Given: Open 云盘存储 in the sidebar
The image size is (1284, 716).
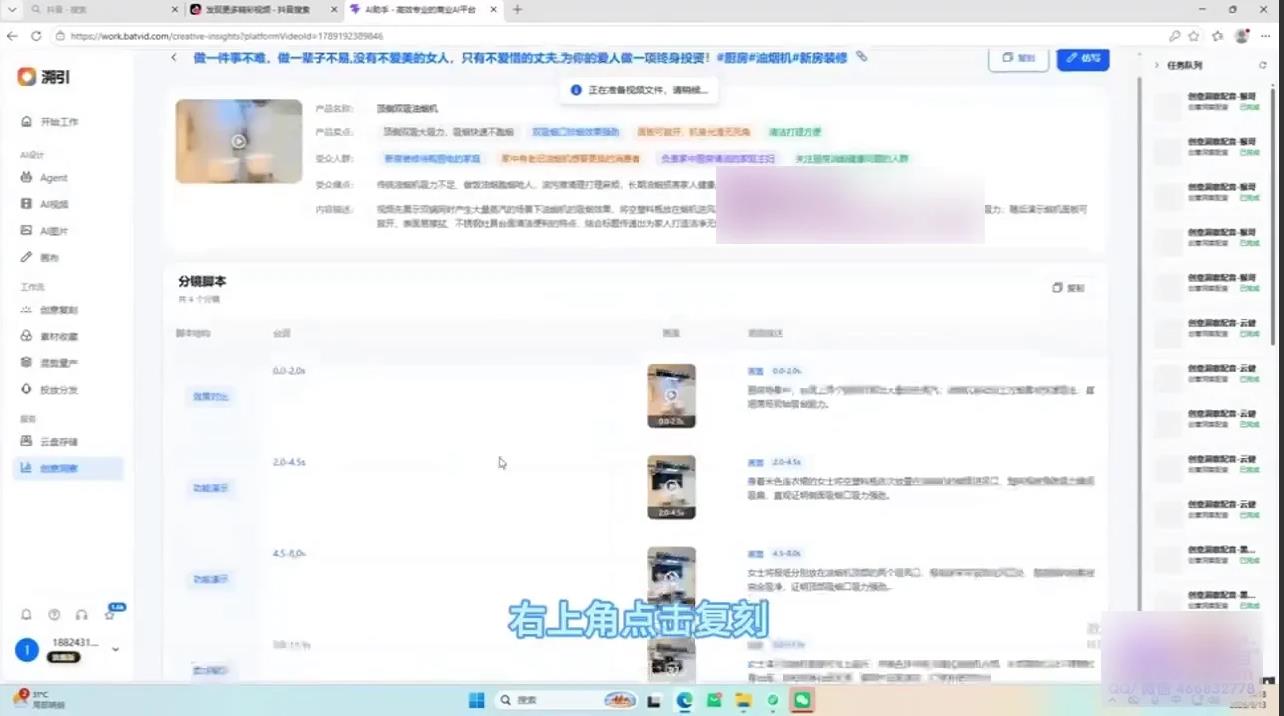Looking at the screenshot, I should pyautogui.click(x=50, y=442).
